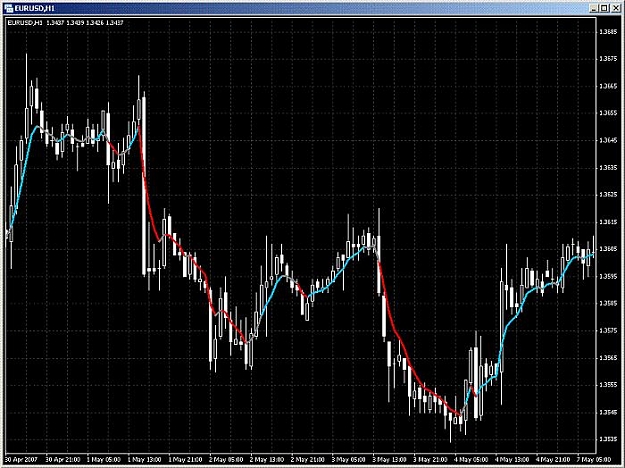Maximize the EURUSD,H1 chart window
The height and width of the screenshot is (468, 625).
click(x=604, y=8)
